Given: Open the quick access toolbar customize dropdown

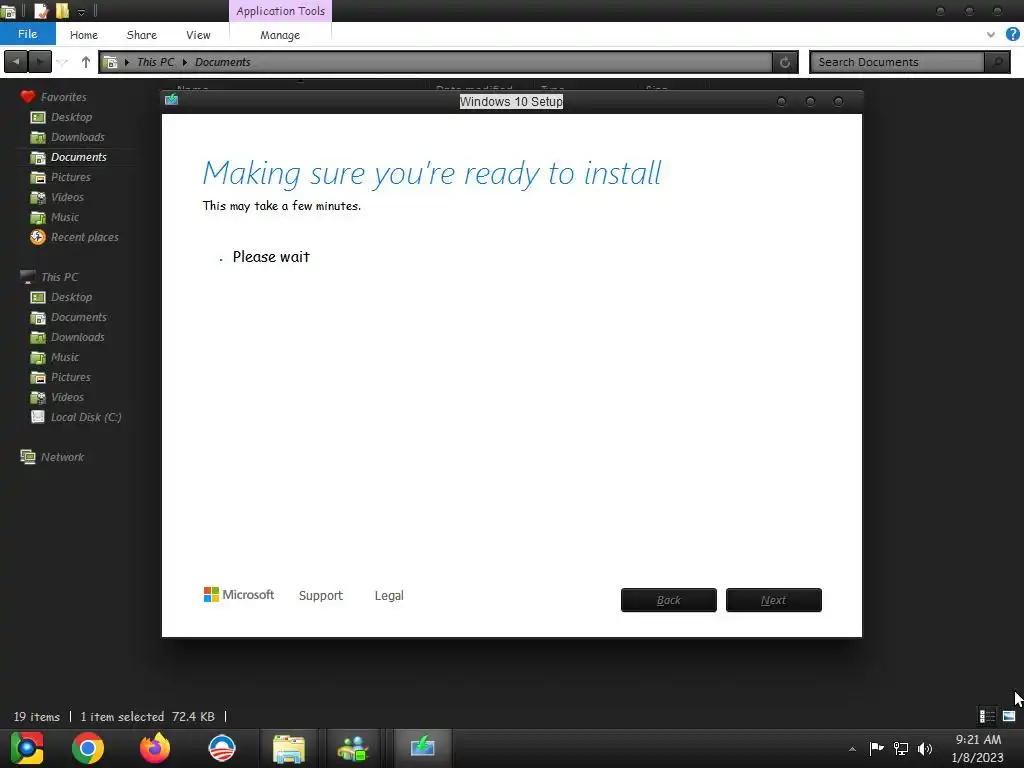Looking at the screenshot, I should click(81, 12).
